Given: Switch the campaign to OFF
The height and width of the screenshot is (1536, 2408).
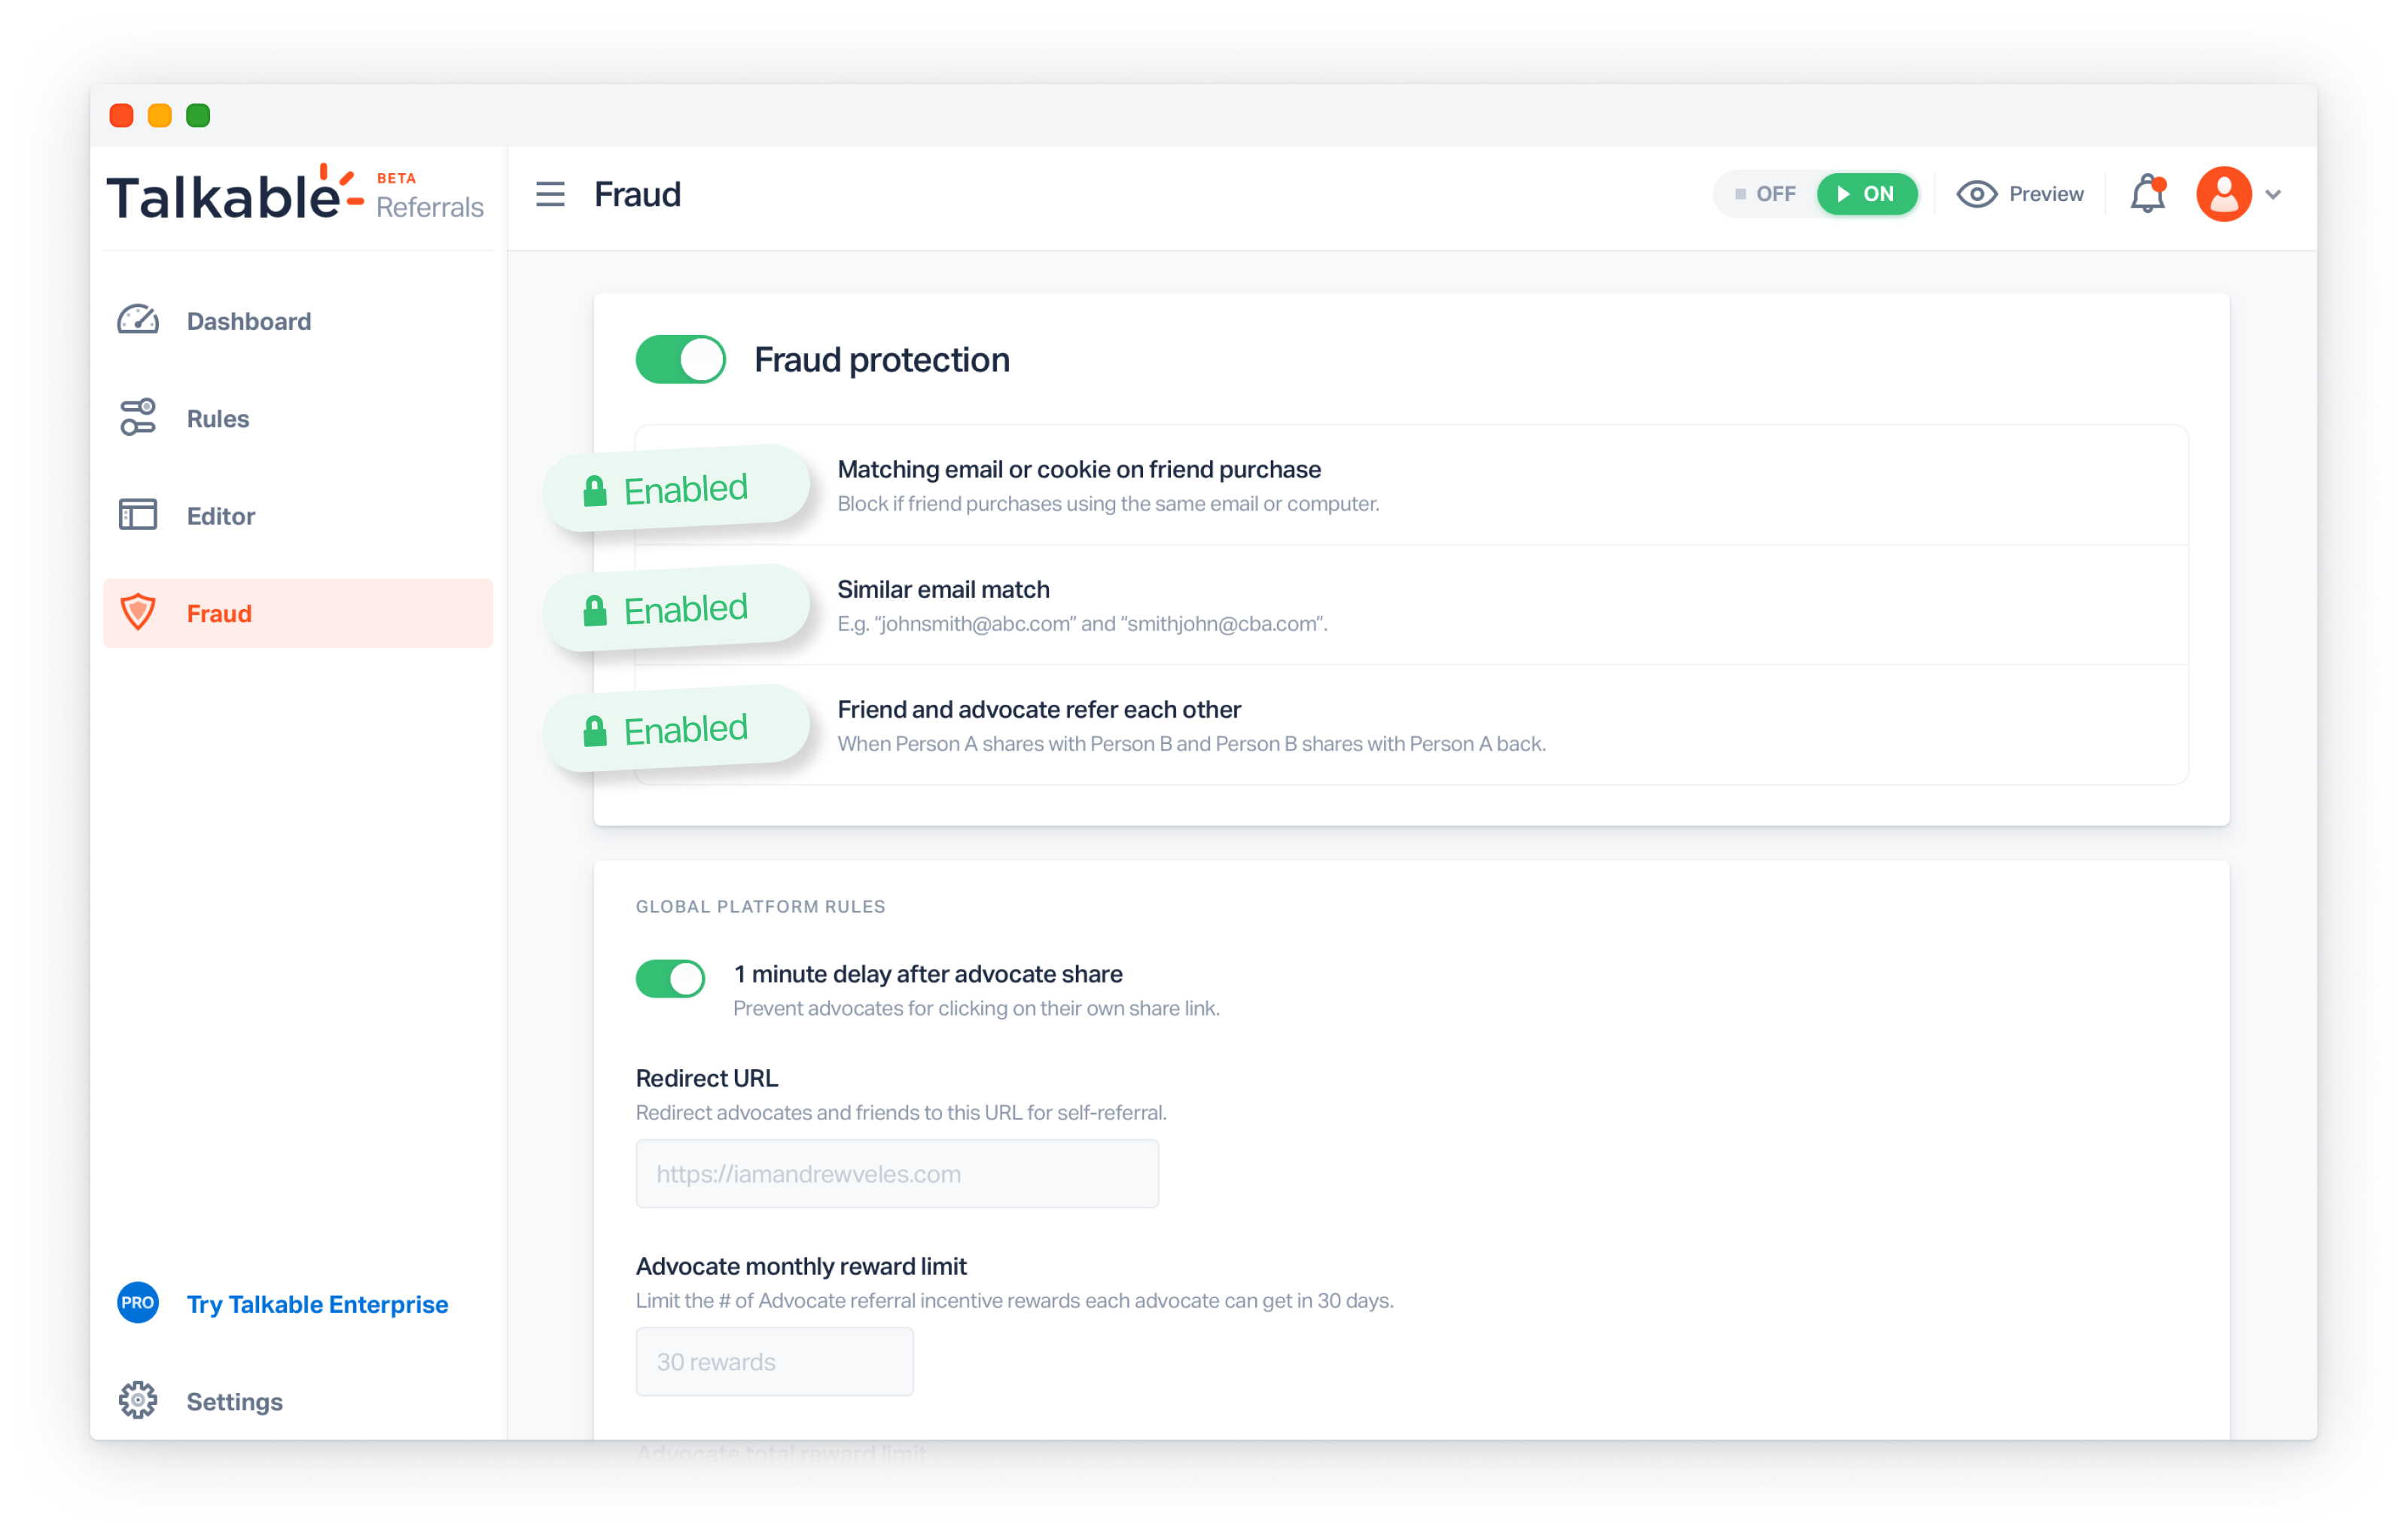Looking at the screenshot, I should tap(1766, 194).
